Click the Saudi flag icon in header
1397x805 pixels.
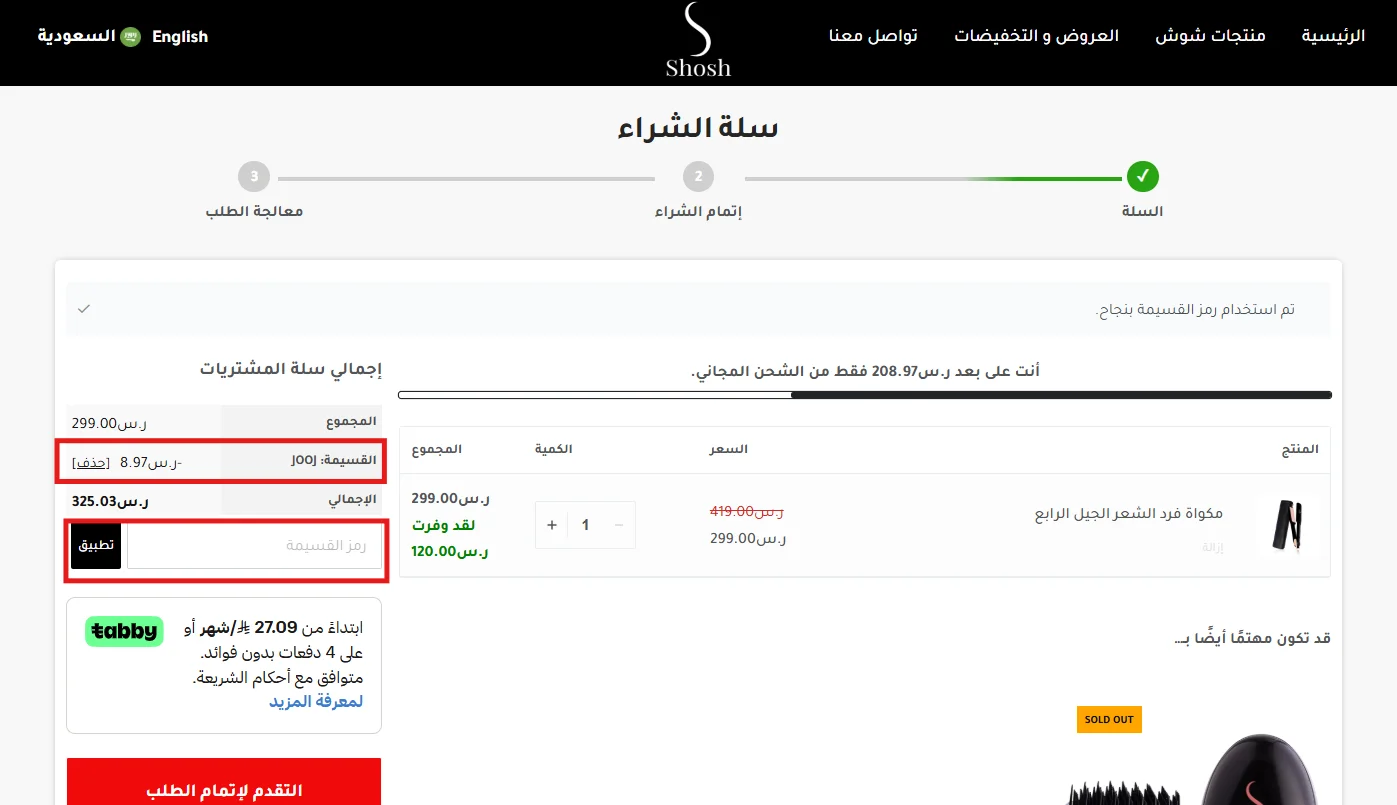tap(130, 37)
